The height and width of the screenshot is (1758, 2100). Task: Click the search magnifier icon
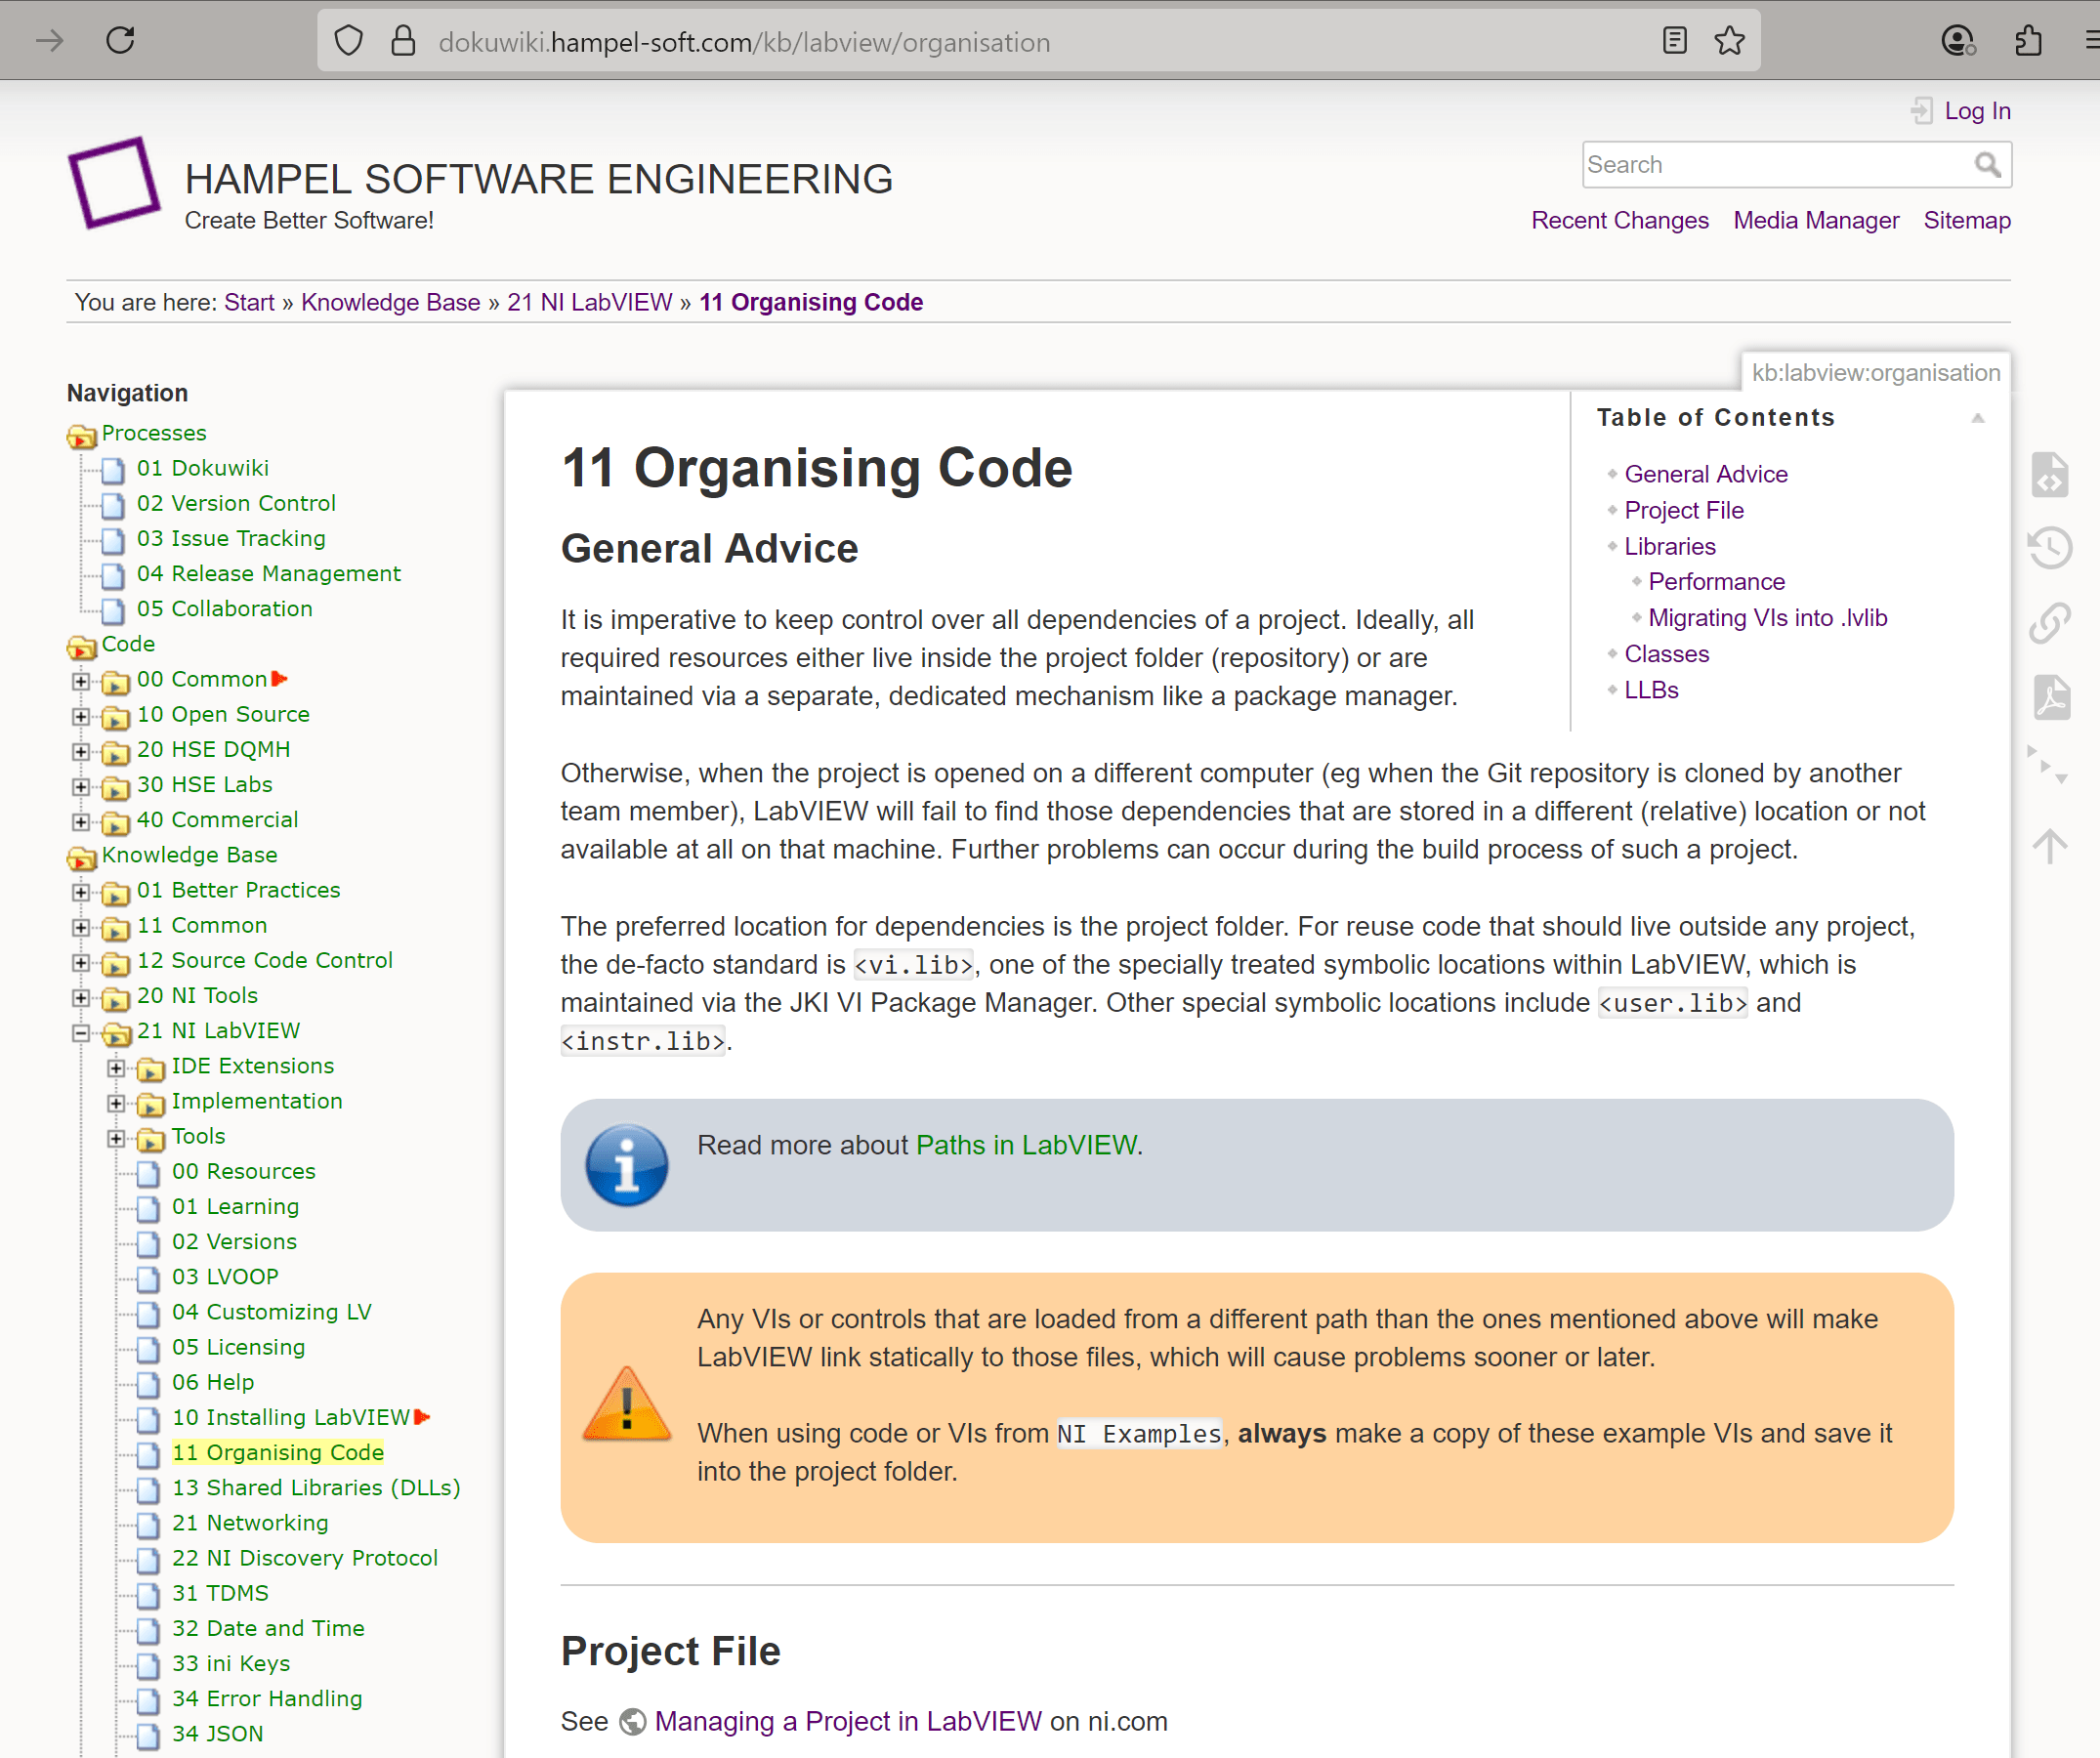pyautogui.click(x=1987, y=164)
